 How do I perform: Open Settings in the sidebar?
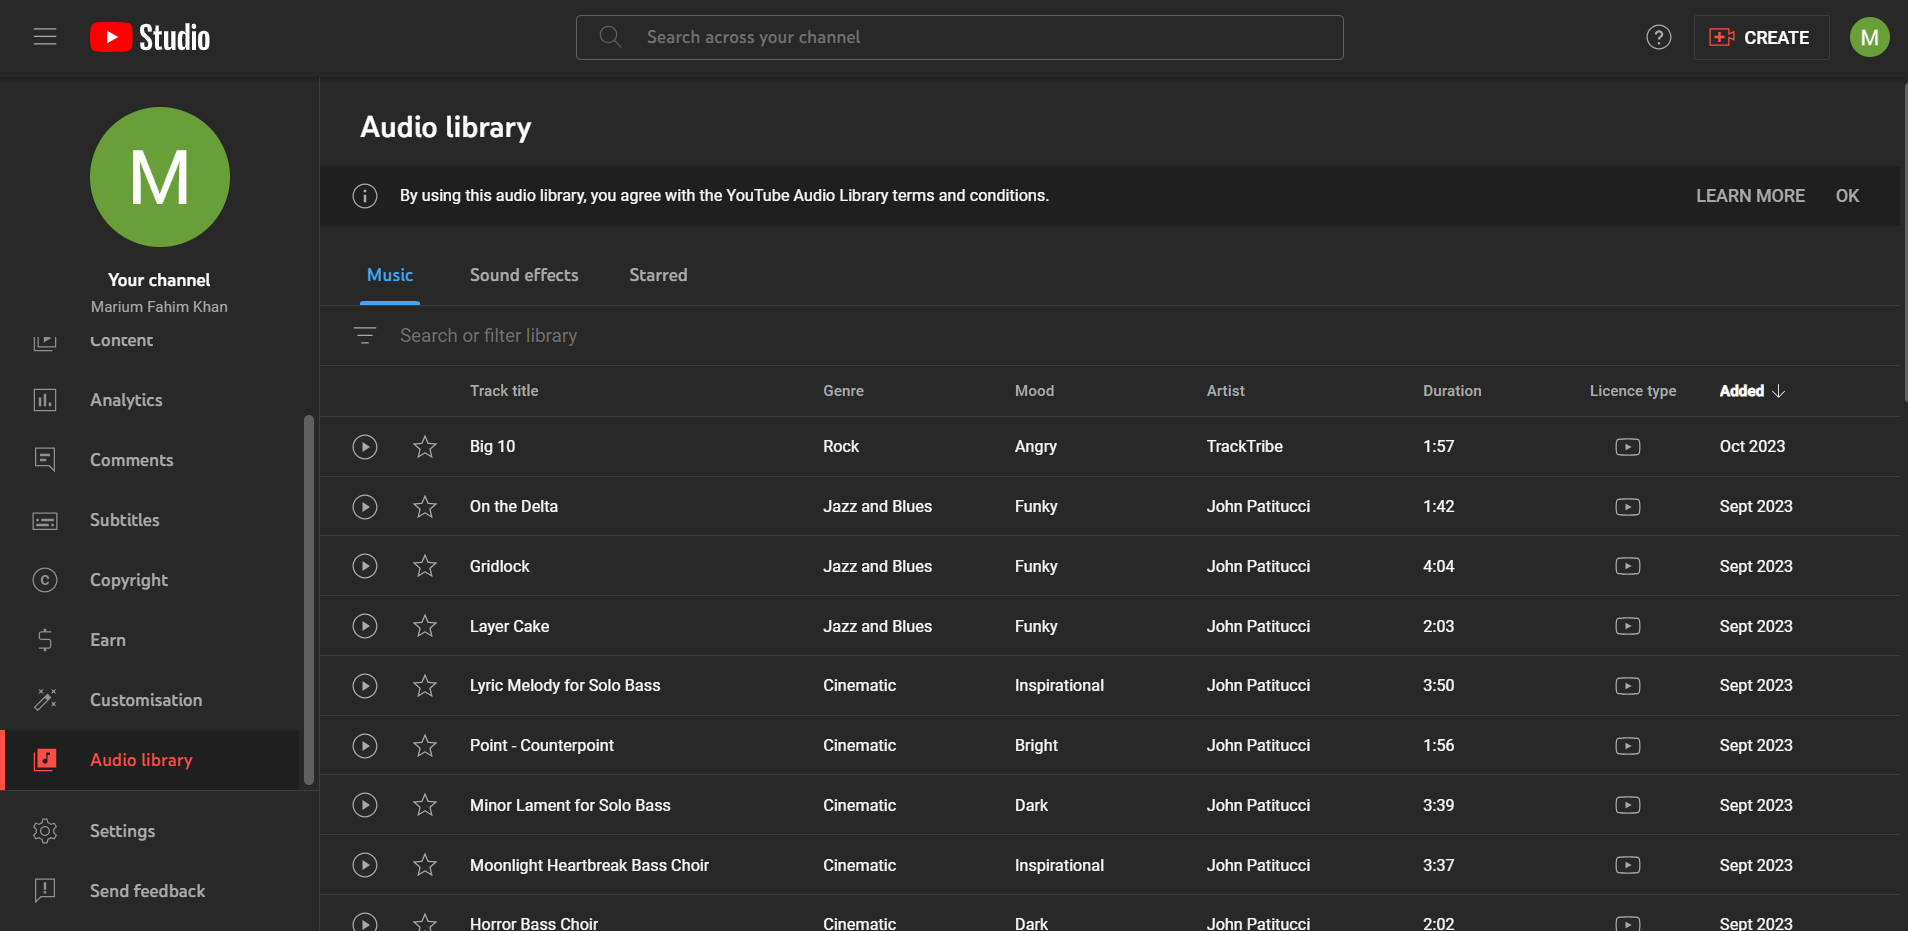(x=122, y=831)
